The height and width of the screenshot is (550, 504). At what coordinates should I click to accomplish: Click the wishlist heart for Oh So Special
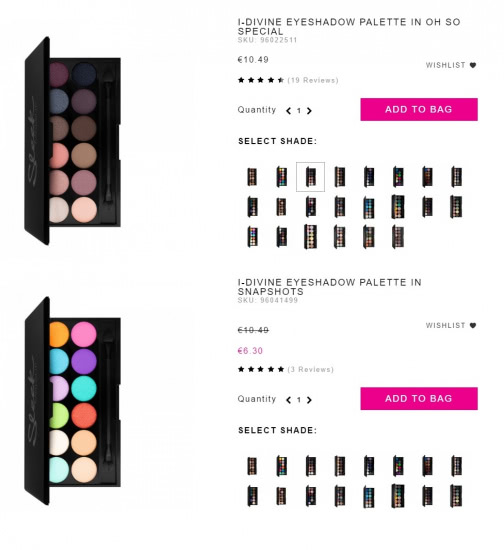coord(473,65)
